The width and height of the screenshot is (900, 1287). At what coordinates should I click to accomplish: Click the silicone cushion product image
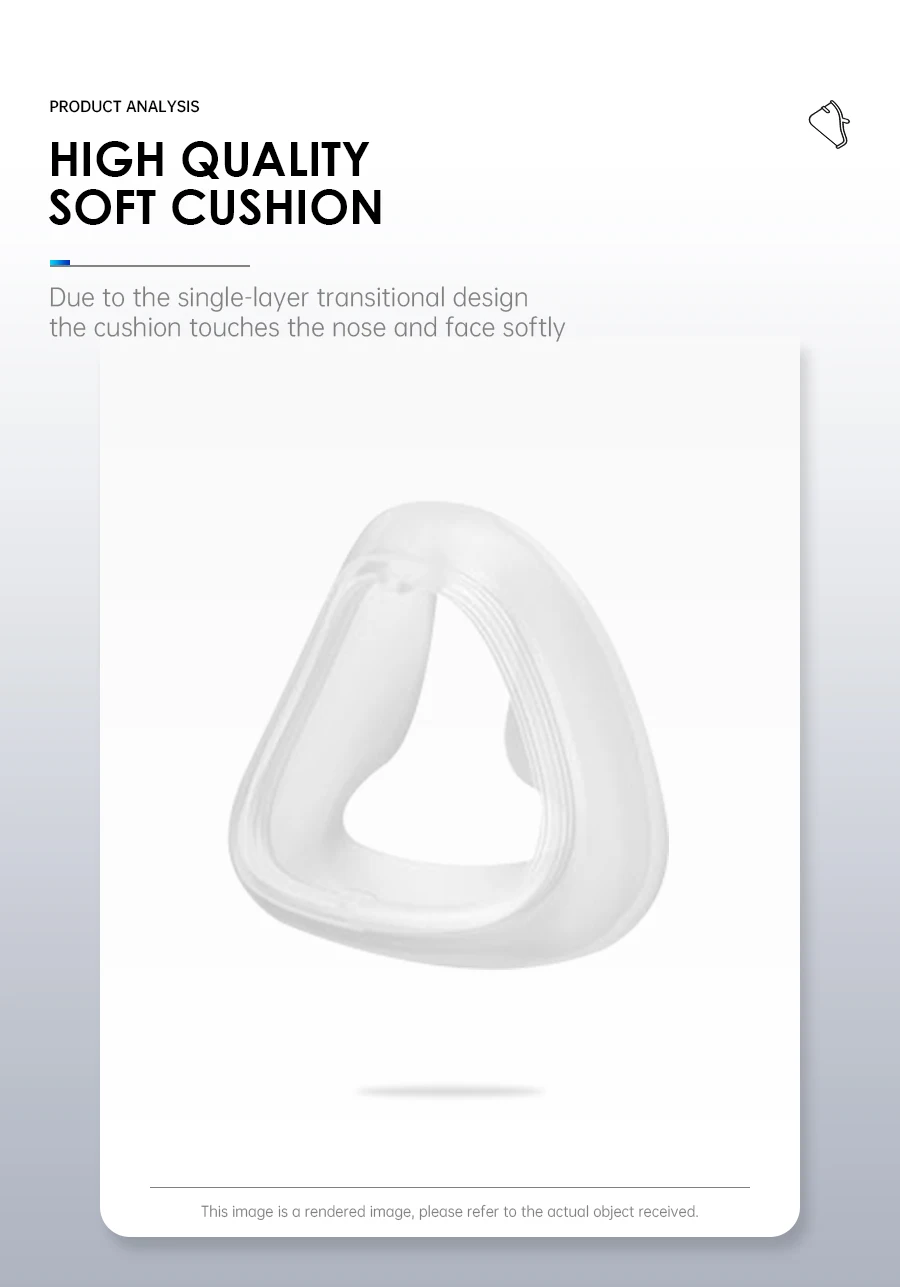[x=449, y=735]
